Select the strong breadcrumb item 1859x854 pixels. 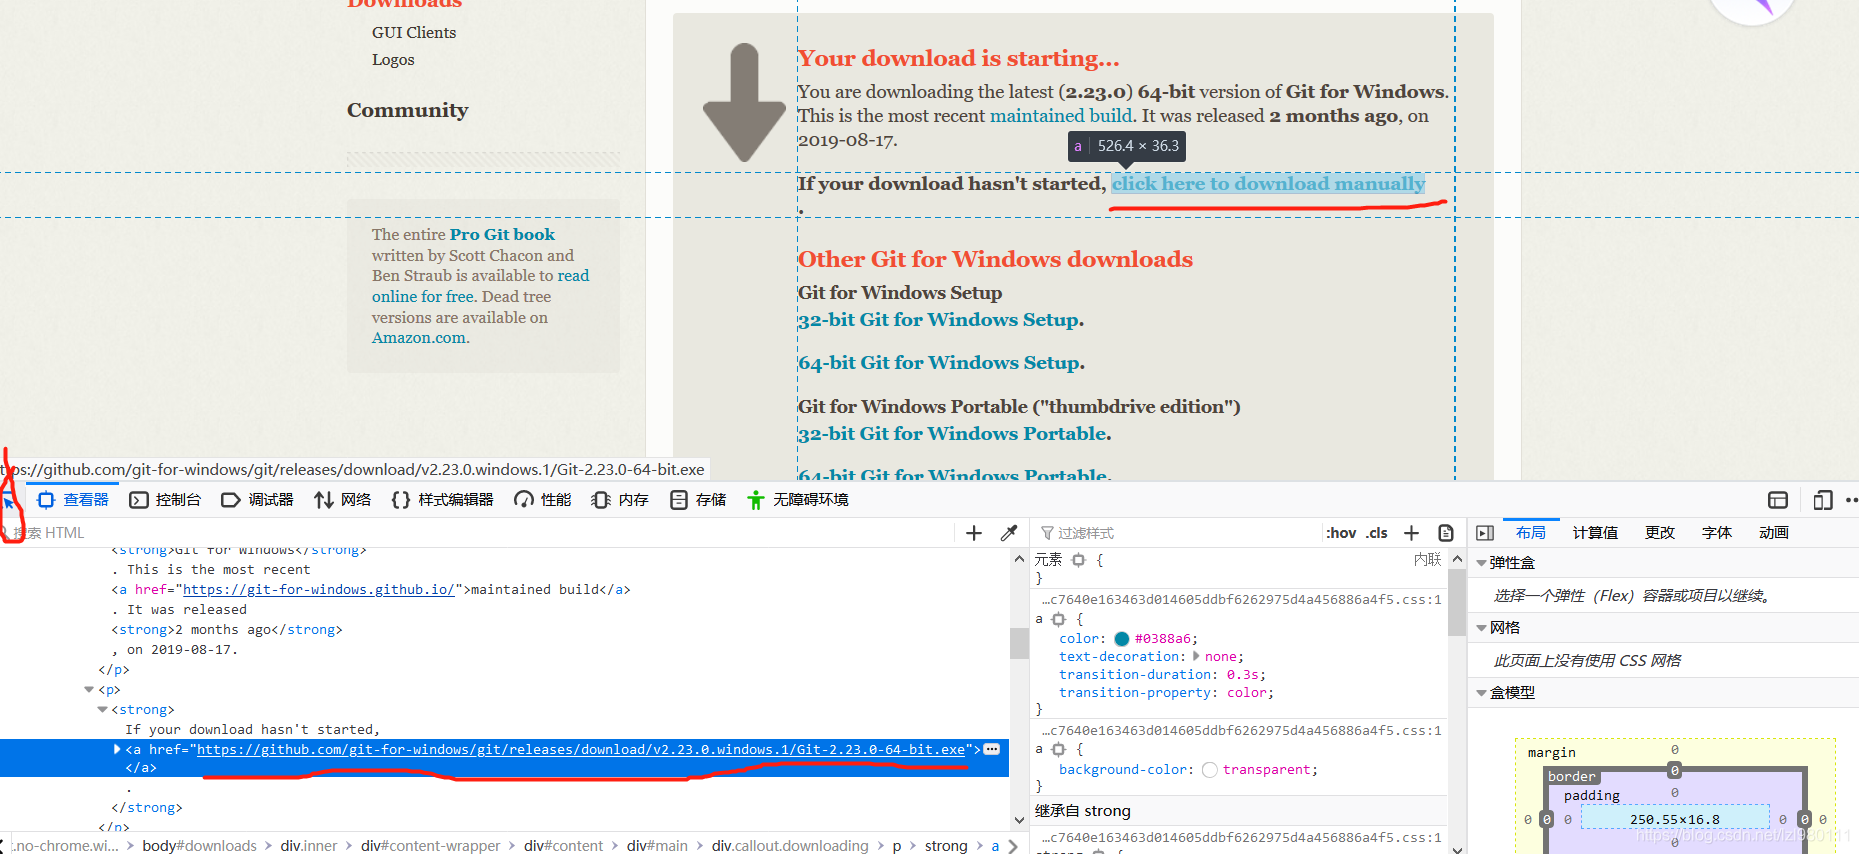(946, 846)
